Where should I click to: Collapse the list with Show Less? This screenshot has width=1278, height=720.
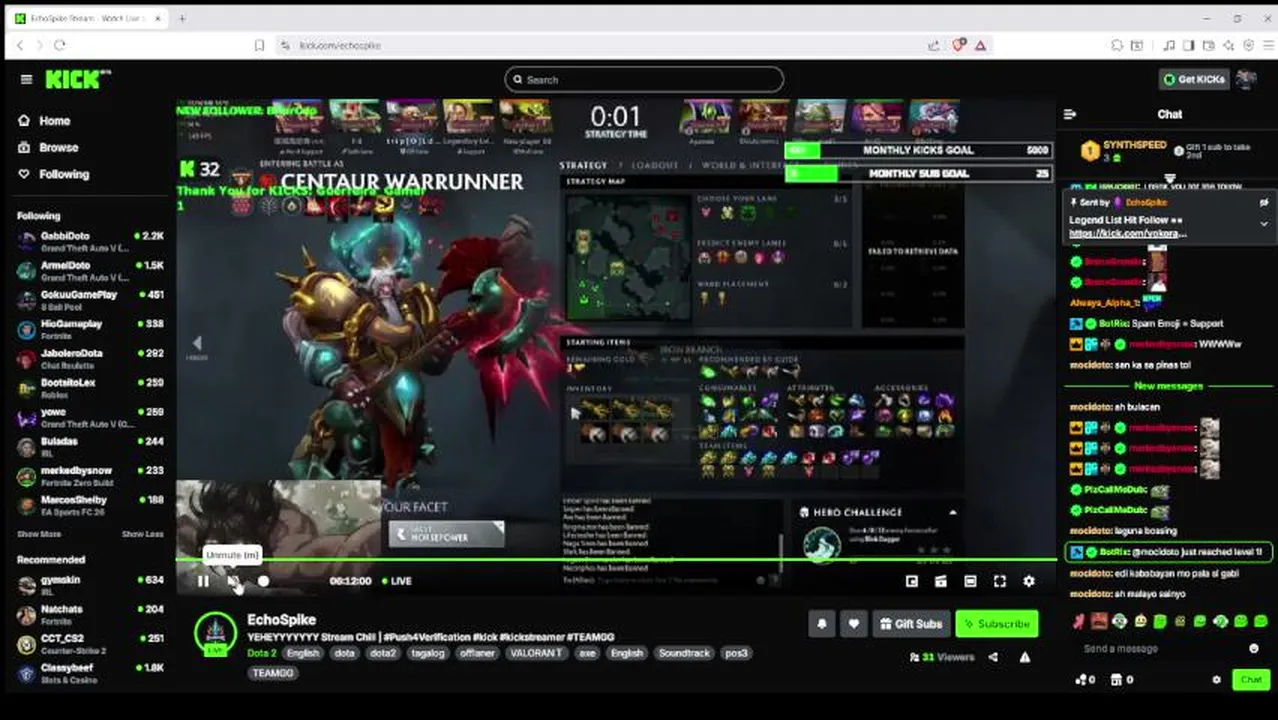(142, 534)
